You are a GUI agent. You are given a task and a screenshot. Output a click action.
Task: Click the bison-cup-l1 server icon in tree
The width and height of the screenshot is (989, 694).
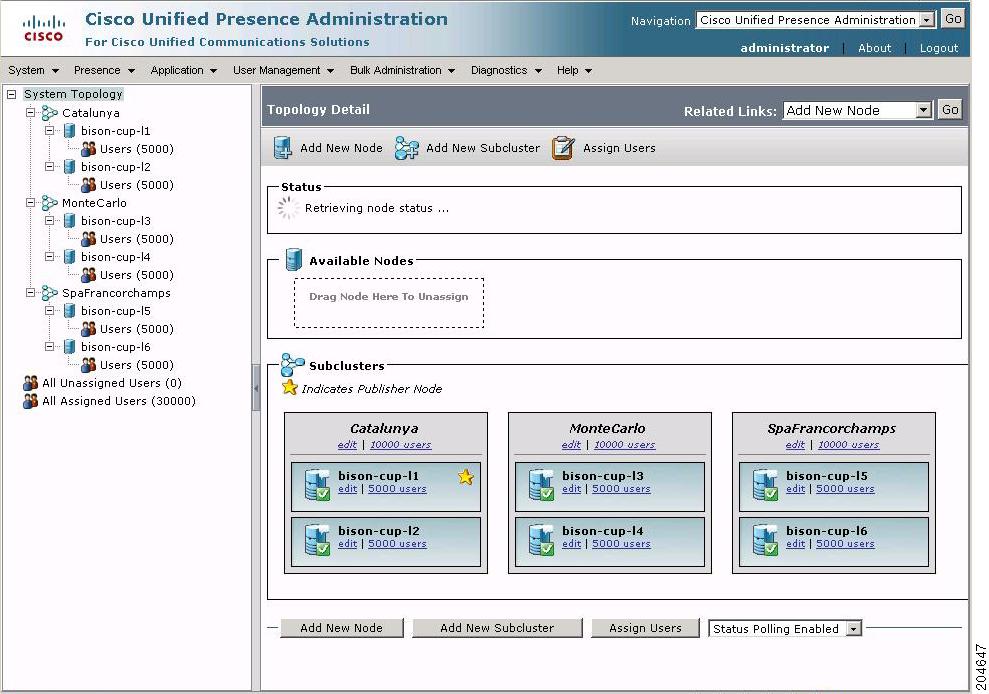pyautogui.click(x=70, y=131)
